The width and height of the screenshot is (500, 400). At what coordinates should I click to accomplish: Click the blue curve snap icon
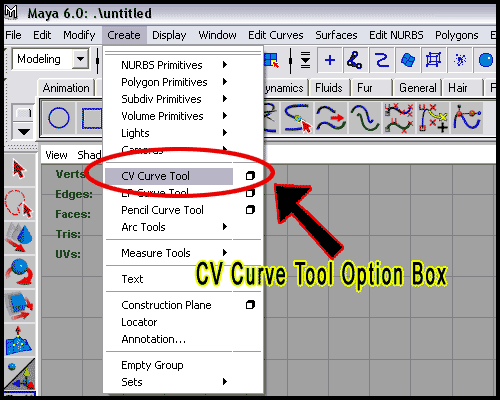(381, 60)
